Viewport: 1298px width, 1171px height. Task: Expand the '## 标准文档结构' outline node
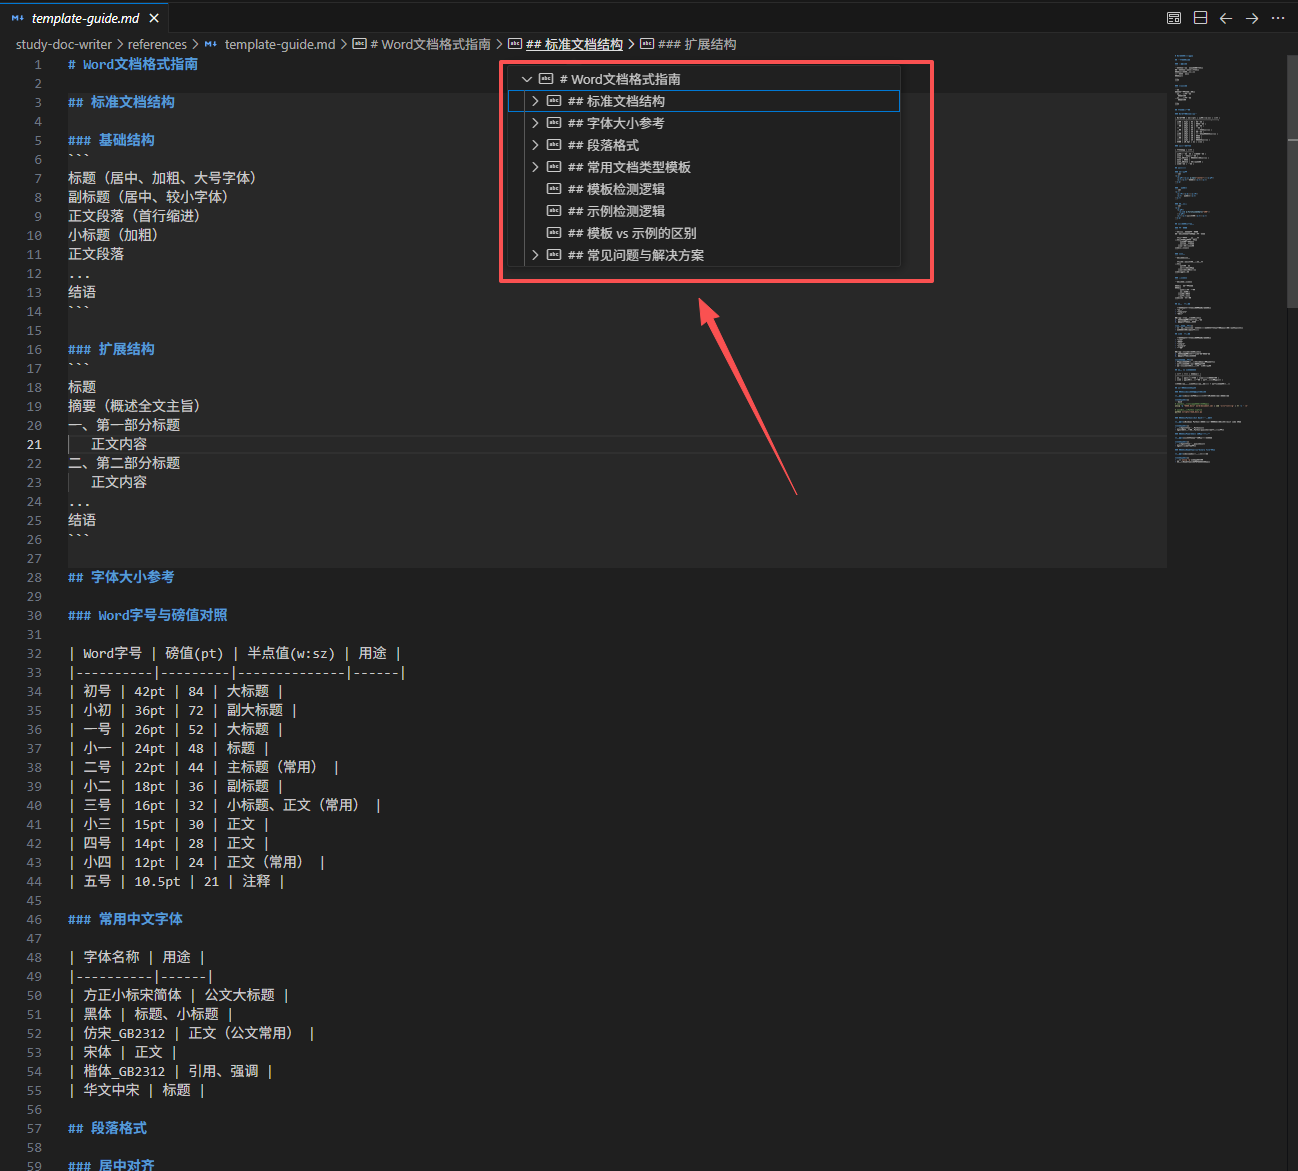[x=535, y=101]
